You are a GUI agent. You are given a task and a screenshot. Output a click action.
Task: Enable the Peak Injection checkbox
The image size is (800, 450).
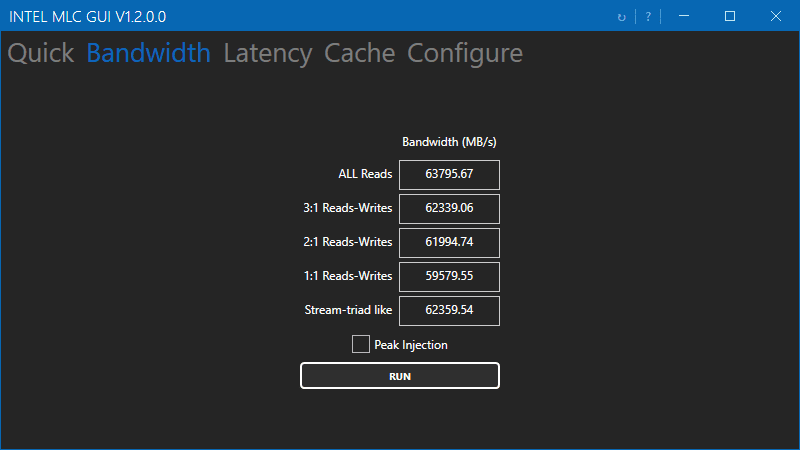[x=361, y=345]
